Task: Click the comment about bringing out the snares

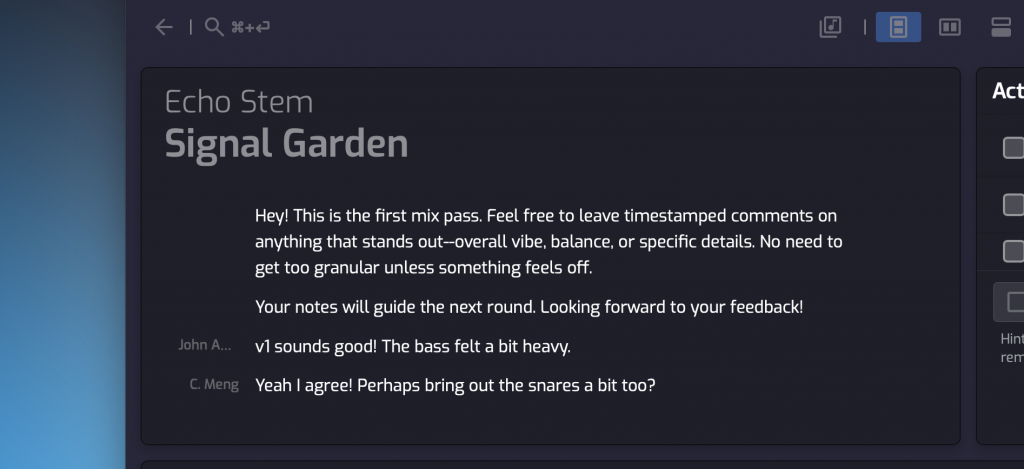Action: 455,384
